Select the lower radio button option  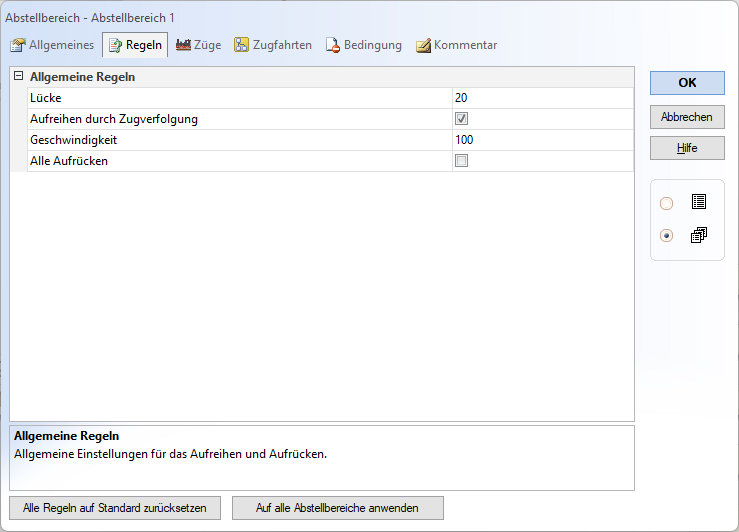(x=667, y=236)
